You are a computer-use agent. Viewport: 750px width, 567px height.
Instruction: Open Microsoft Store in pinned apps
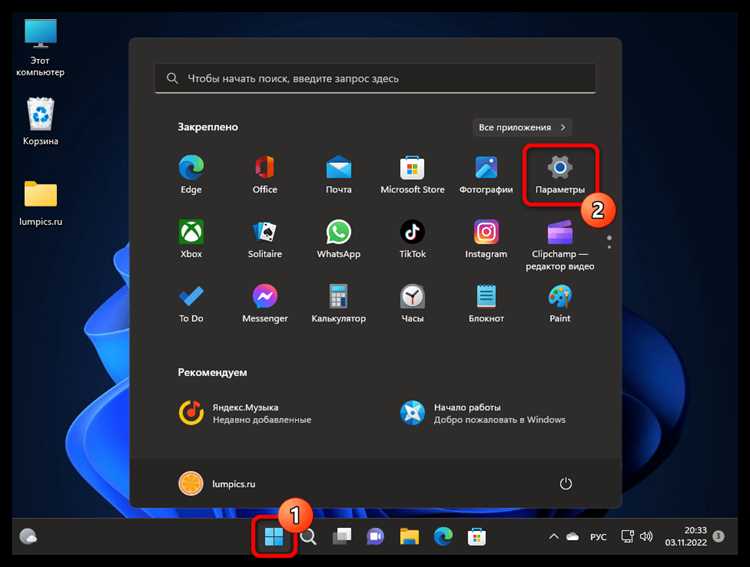coord(412,174)
